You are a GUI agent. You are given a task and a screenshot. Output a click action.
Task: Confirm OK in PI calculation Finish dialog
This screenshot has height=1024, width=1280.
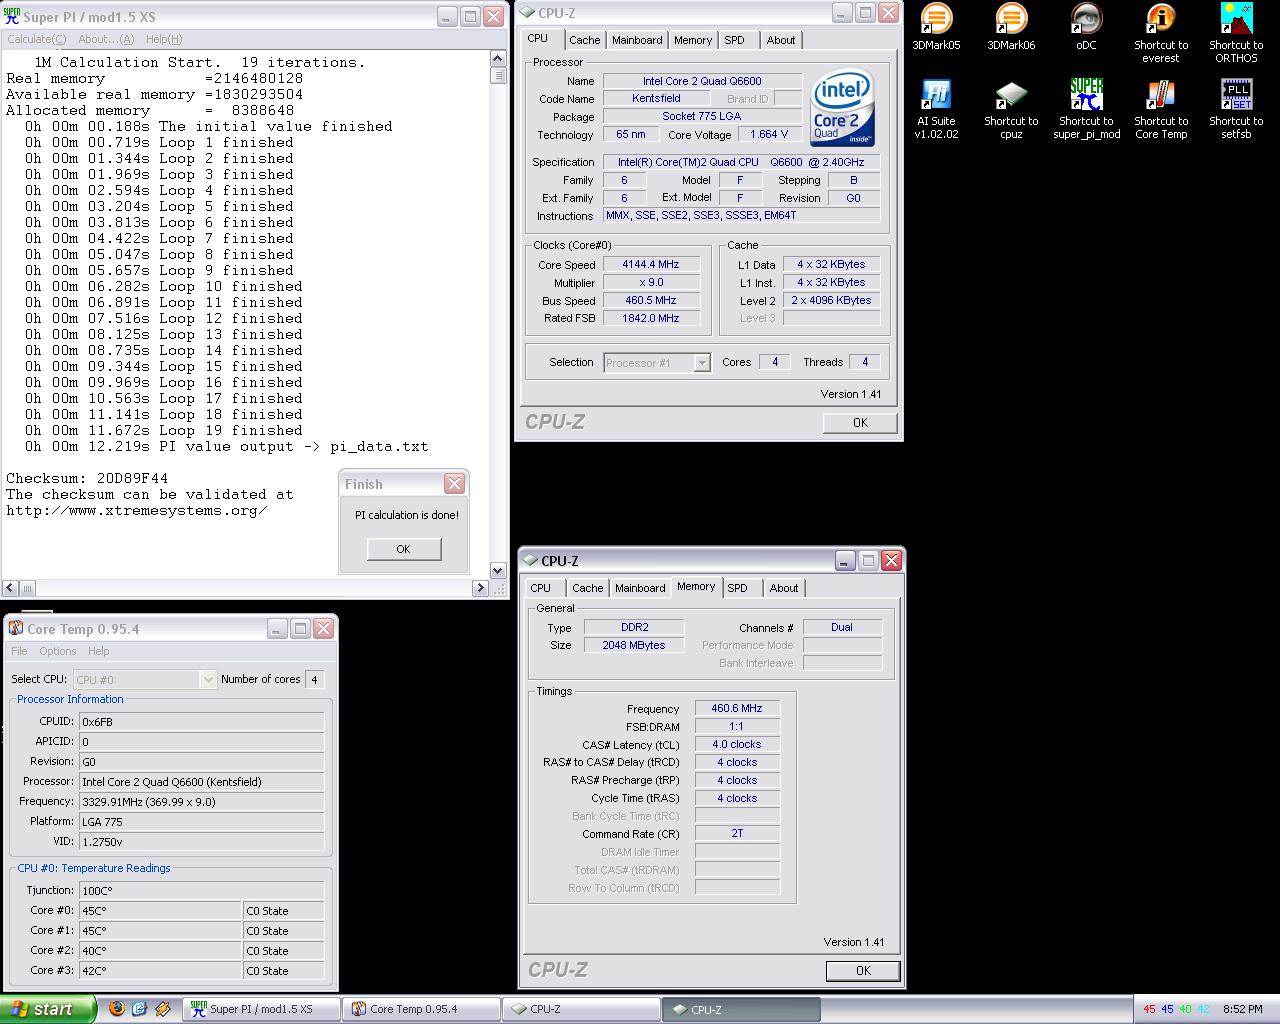click(404, 549)
